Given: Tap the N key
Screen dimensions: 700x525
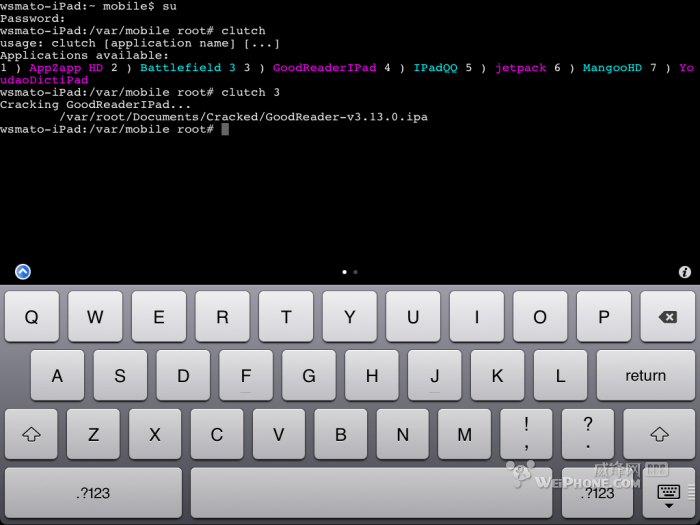Looking at the screenshot, I should 403,433.
